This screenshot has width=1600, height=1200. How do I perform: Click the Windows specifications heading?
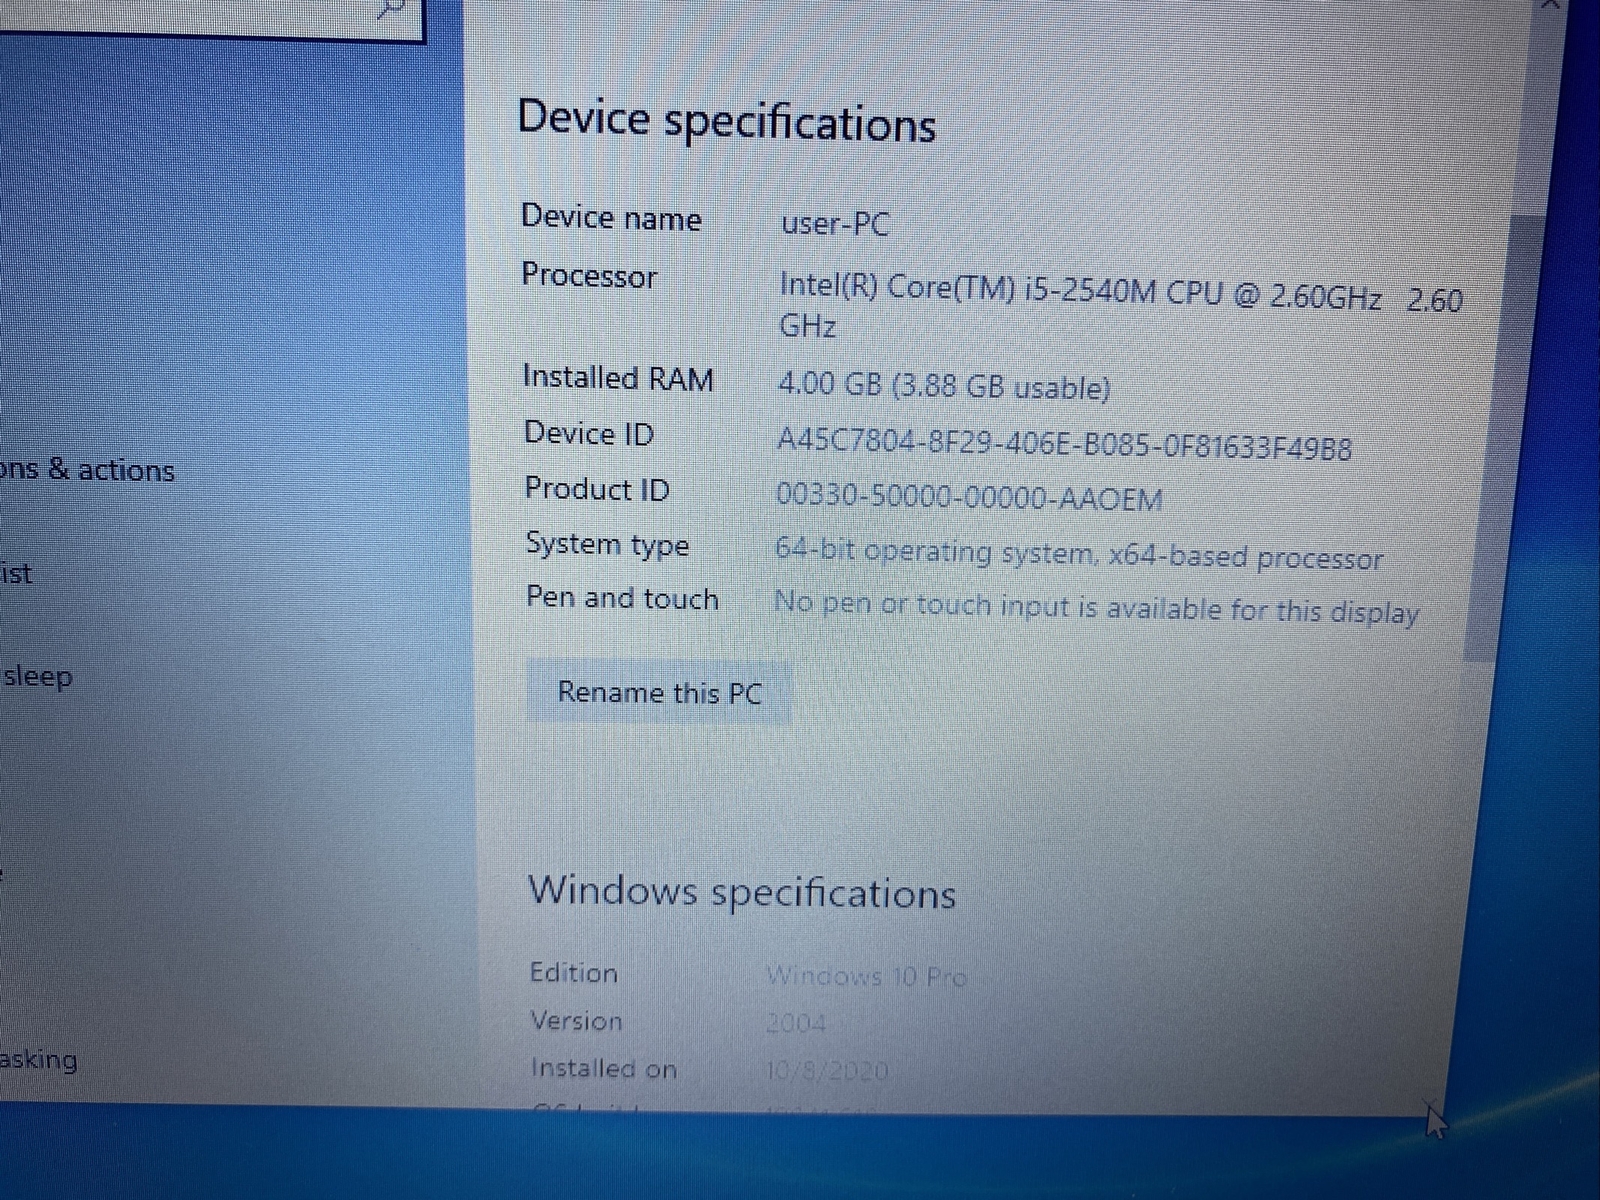[742, 892]
